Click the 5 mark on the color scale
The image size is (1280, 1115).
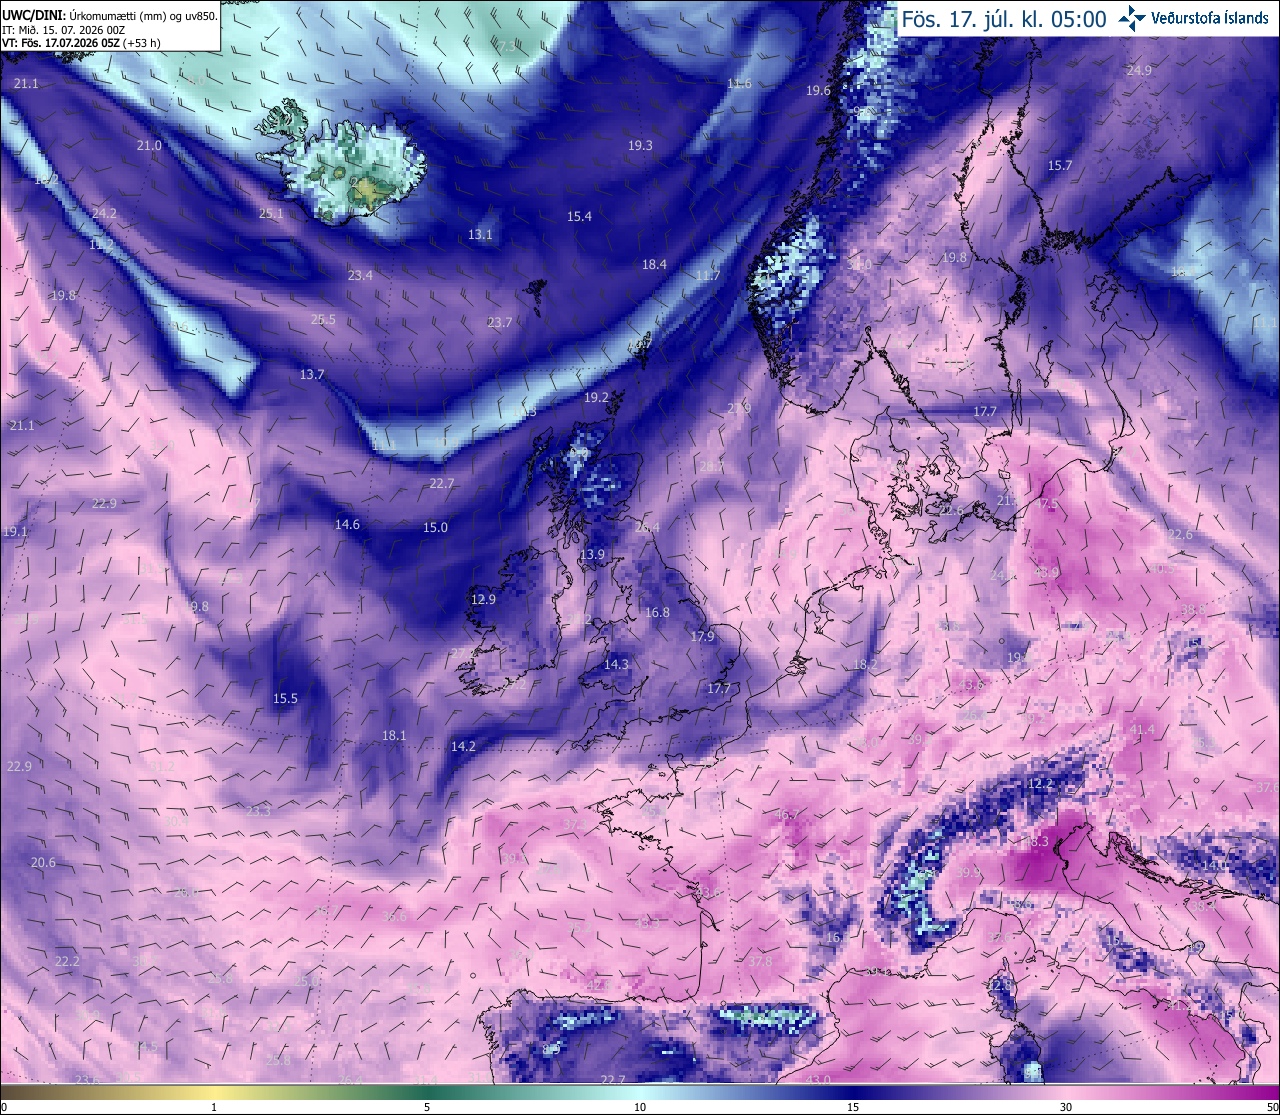(427, 1106)
